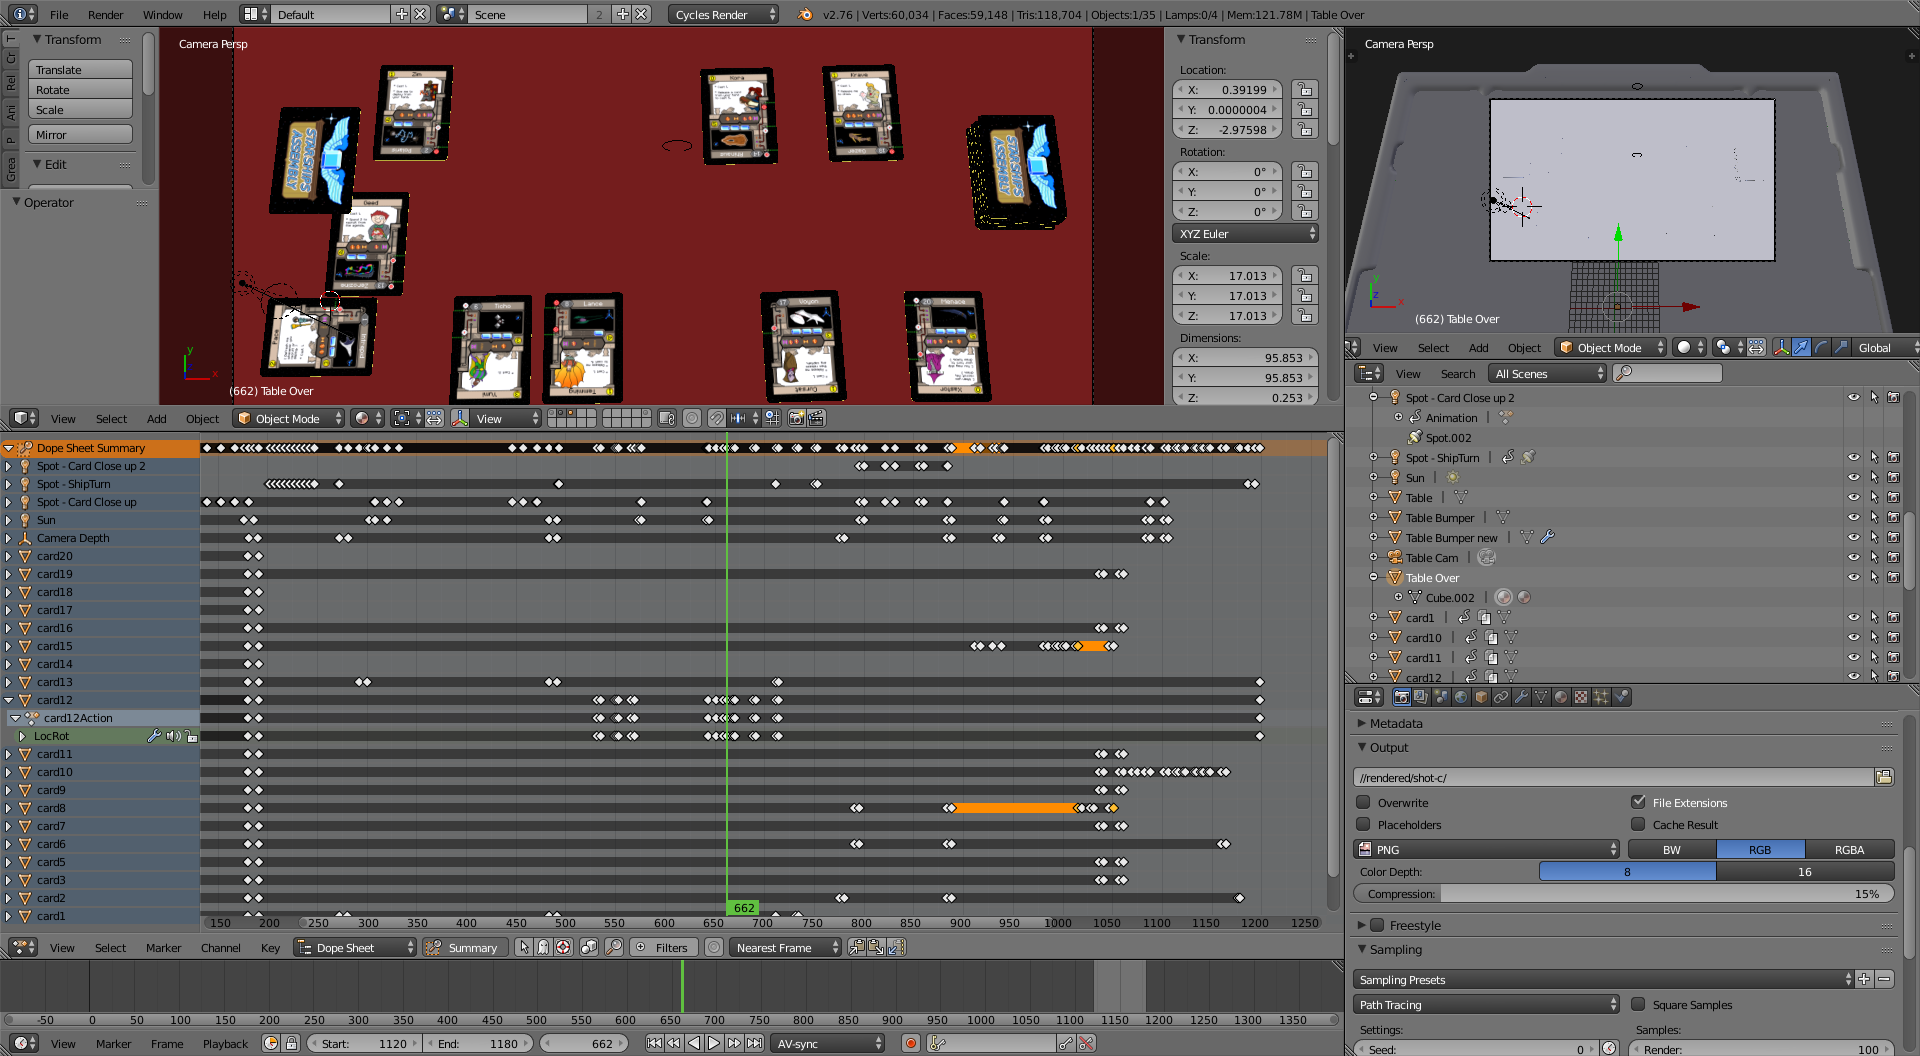The image size is (1920, 1056).
Task: Select the rotate manipulator arc icon
Action: [x=1821, y=347]
